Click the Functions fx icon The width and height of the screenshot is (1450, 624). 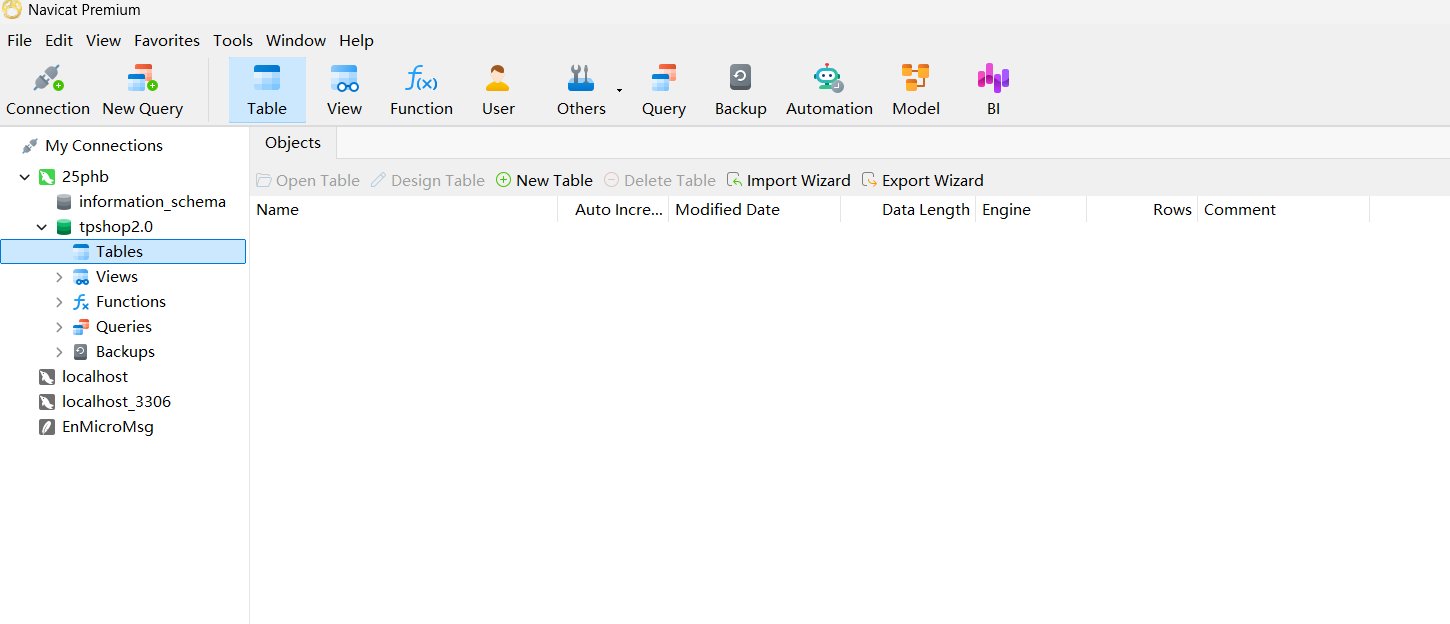(x=81, y=302)
